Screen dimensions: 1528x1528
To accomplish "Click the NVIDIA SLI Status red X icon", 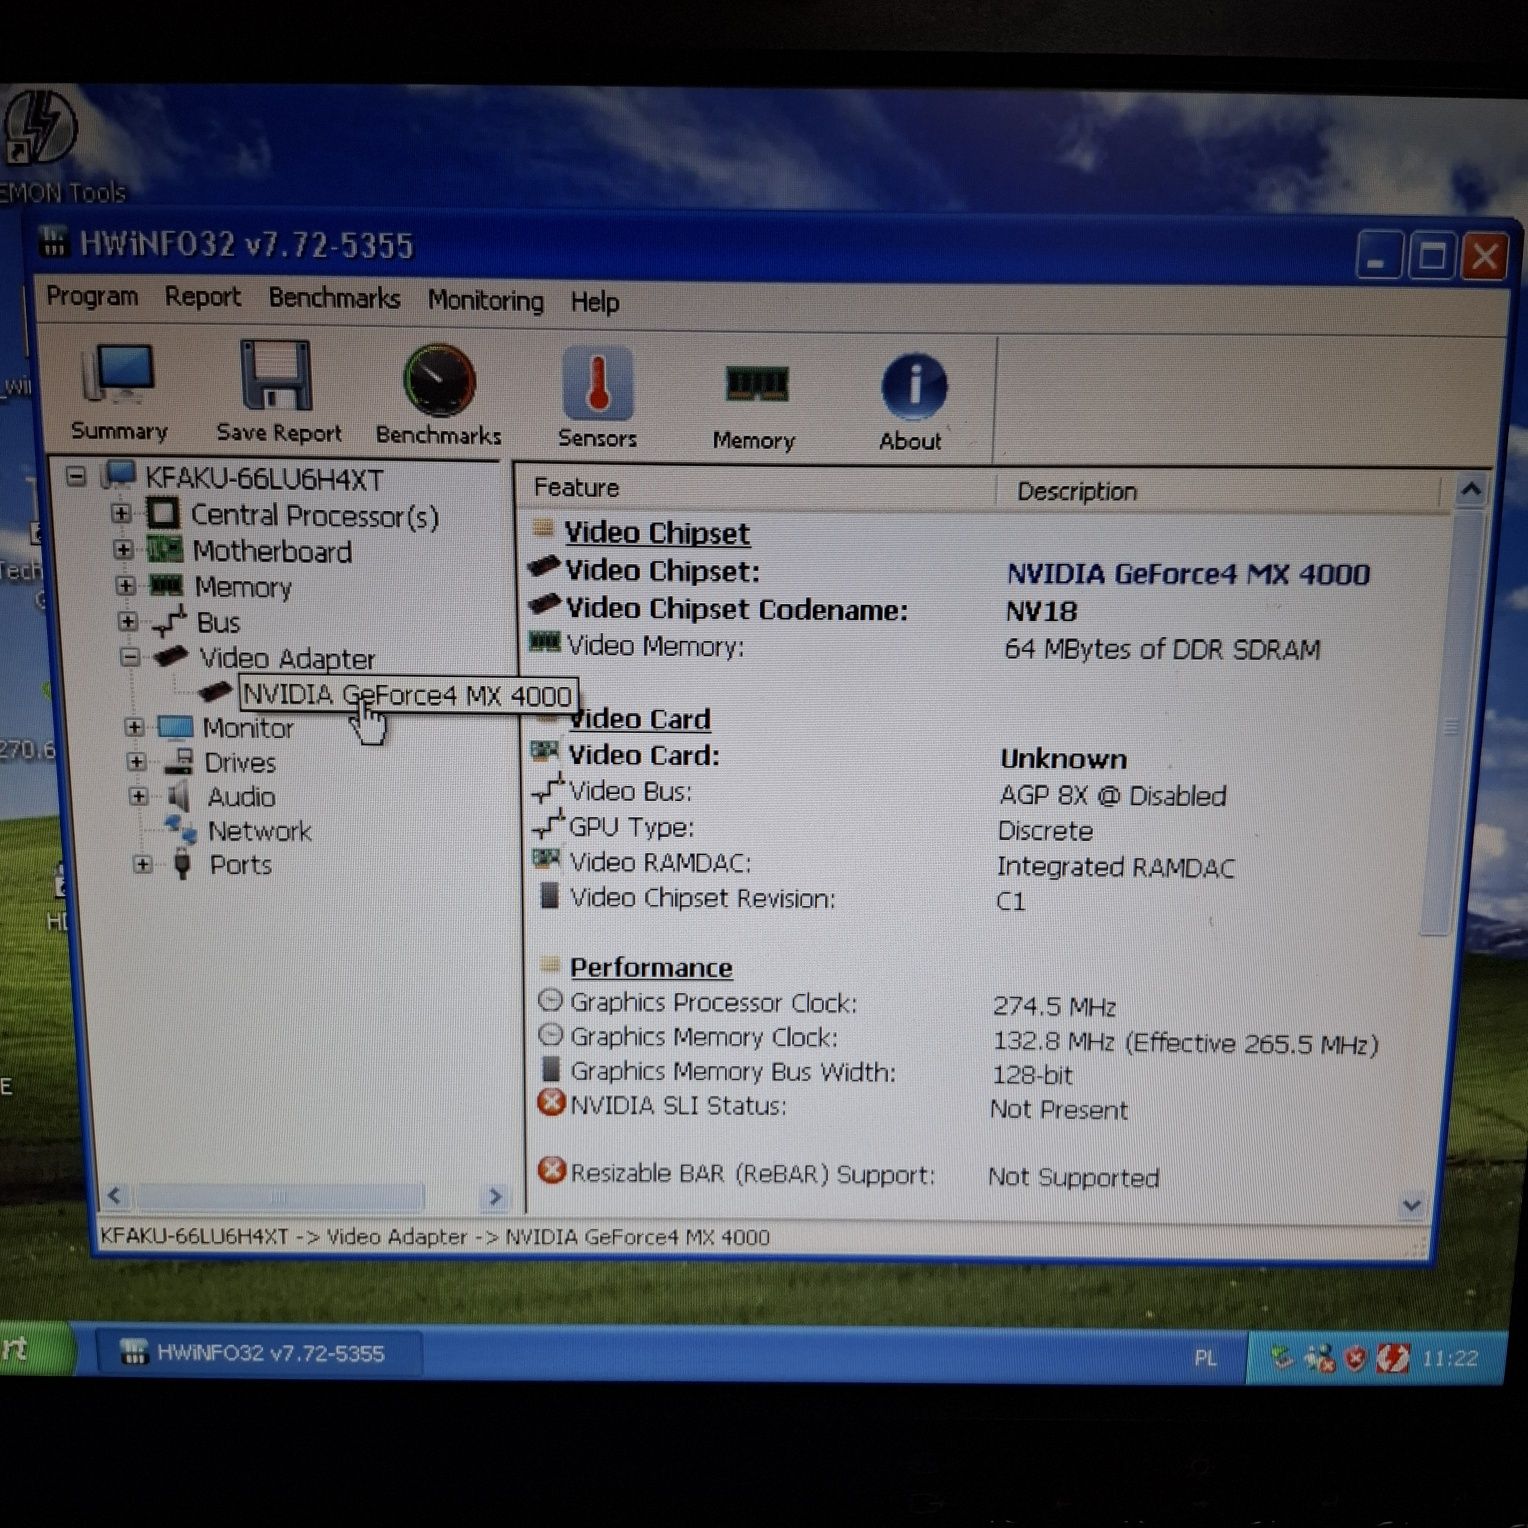I will pos(551,1103).
